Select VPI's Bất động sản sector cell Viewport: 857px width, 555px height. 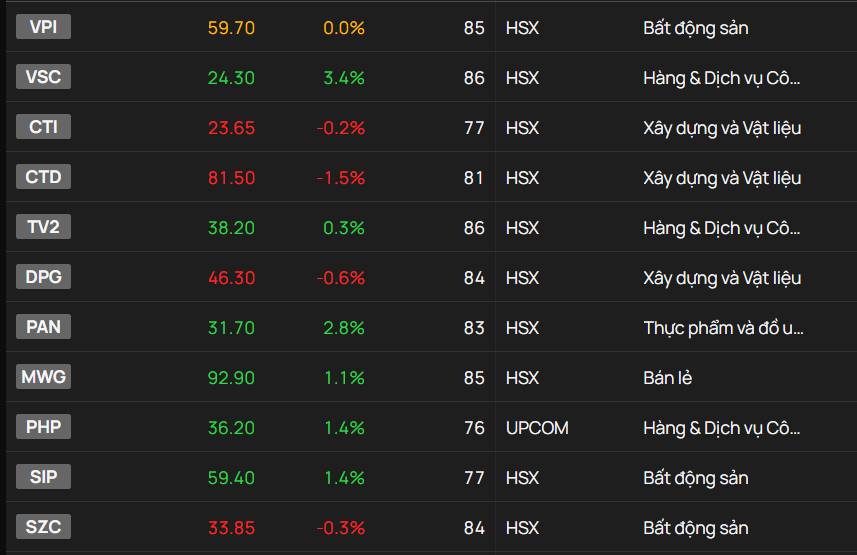(696, 28)
